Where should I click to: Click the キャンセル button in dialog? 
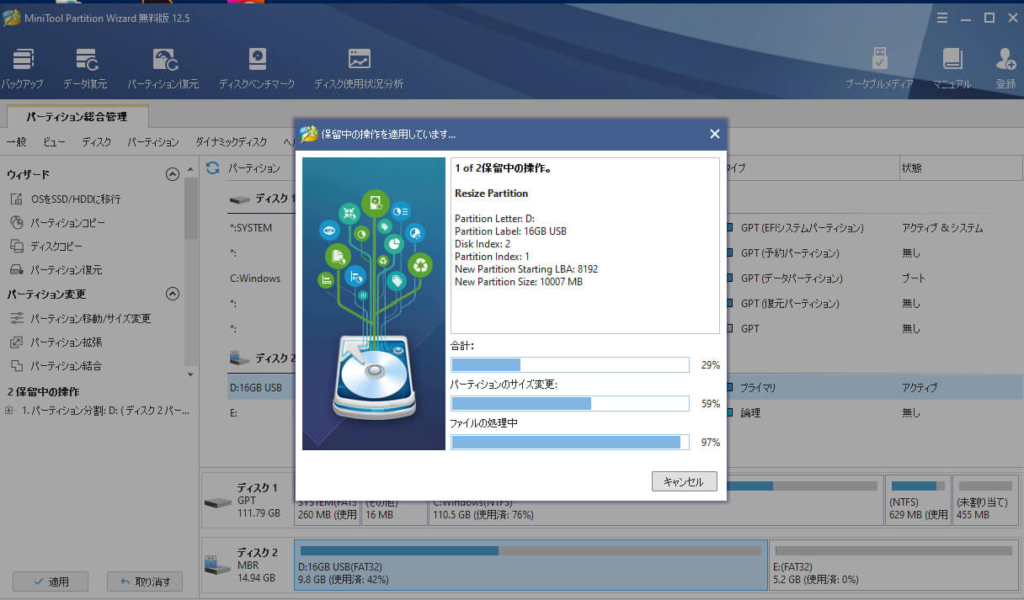684,482
